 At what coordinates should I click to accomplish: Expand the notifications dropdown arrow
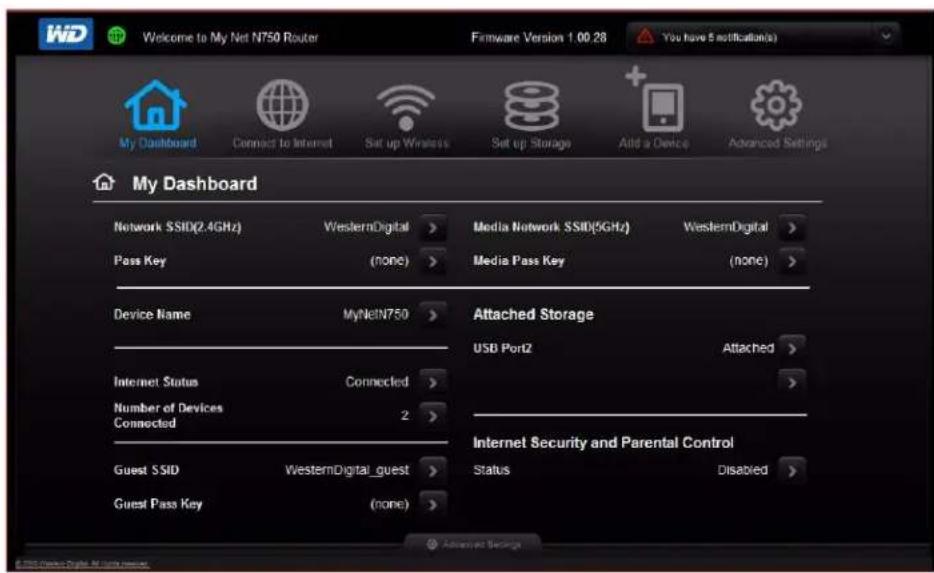(886, 36)
